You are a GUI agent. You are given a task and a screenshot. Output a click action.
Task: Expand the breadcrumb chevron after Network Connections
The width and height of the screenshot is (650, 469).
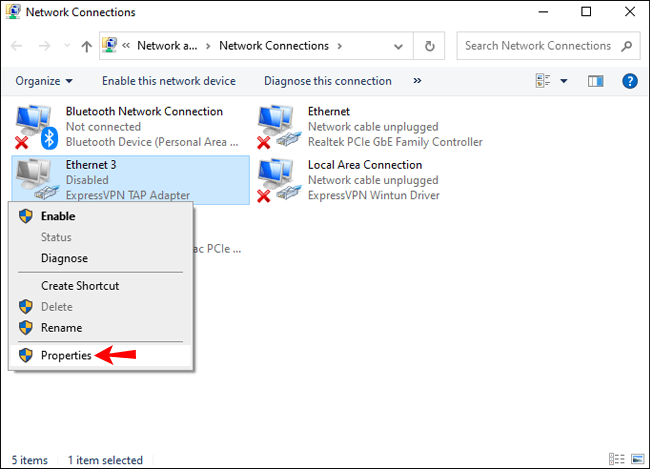[340, 46]
